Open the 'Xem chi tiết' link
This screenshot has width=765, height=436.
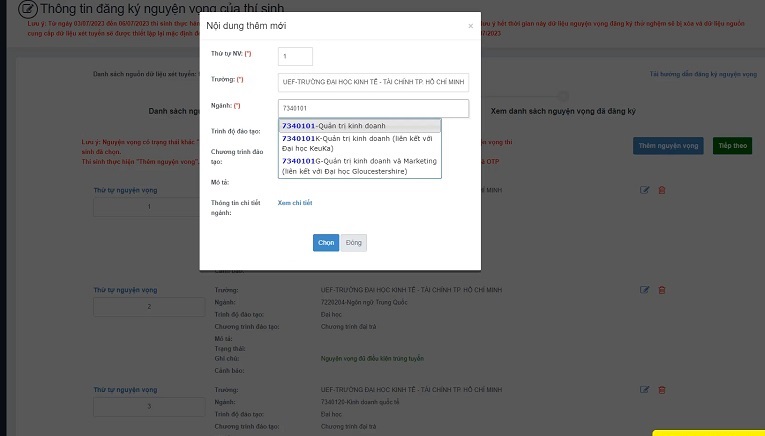295,203
